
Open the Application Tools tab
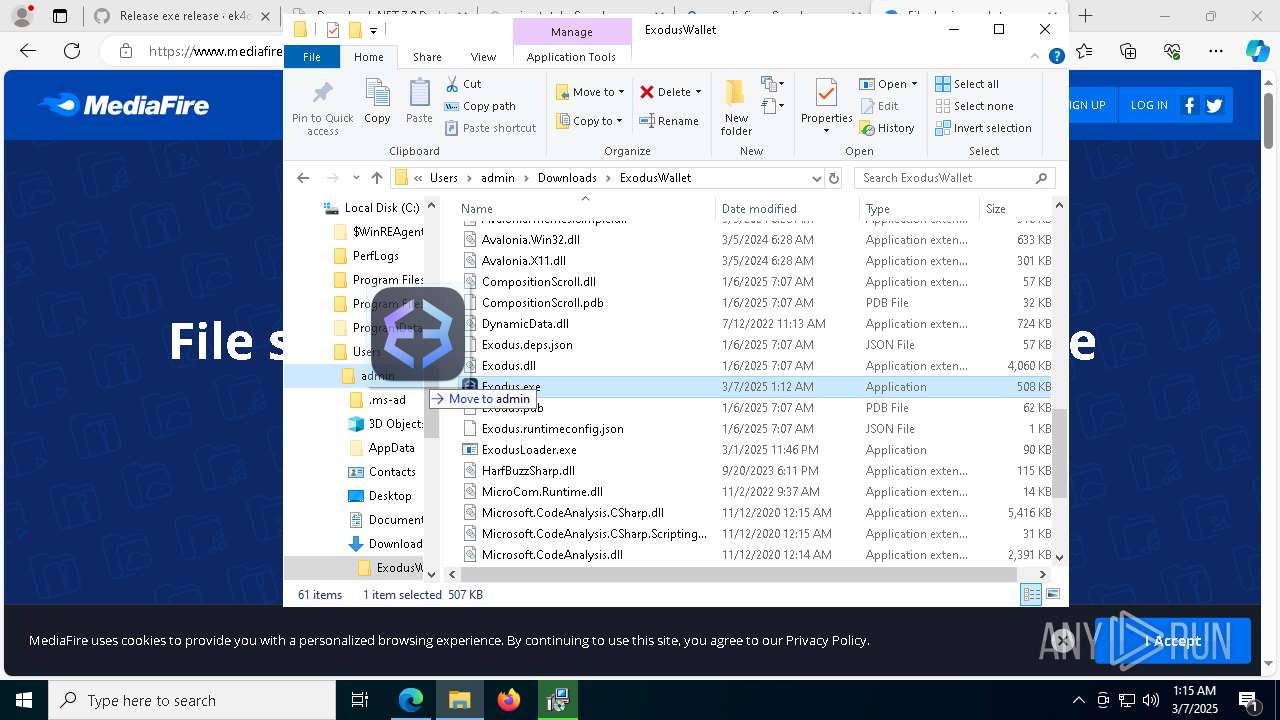(571, 57)
